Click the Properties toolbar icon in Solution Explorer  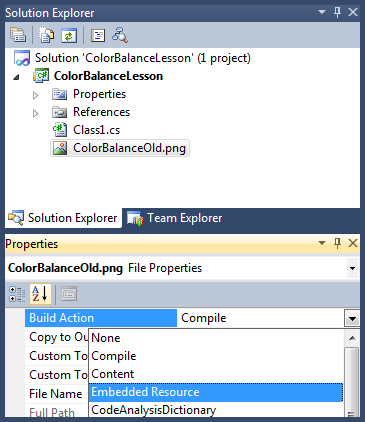click(x=18, y=35)
